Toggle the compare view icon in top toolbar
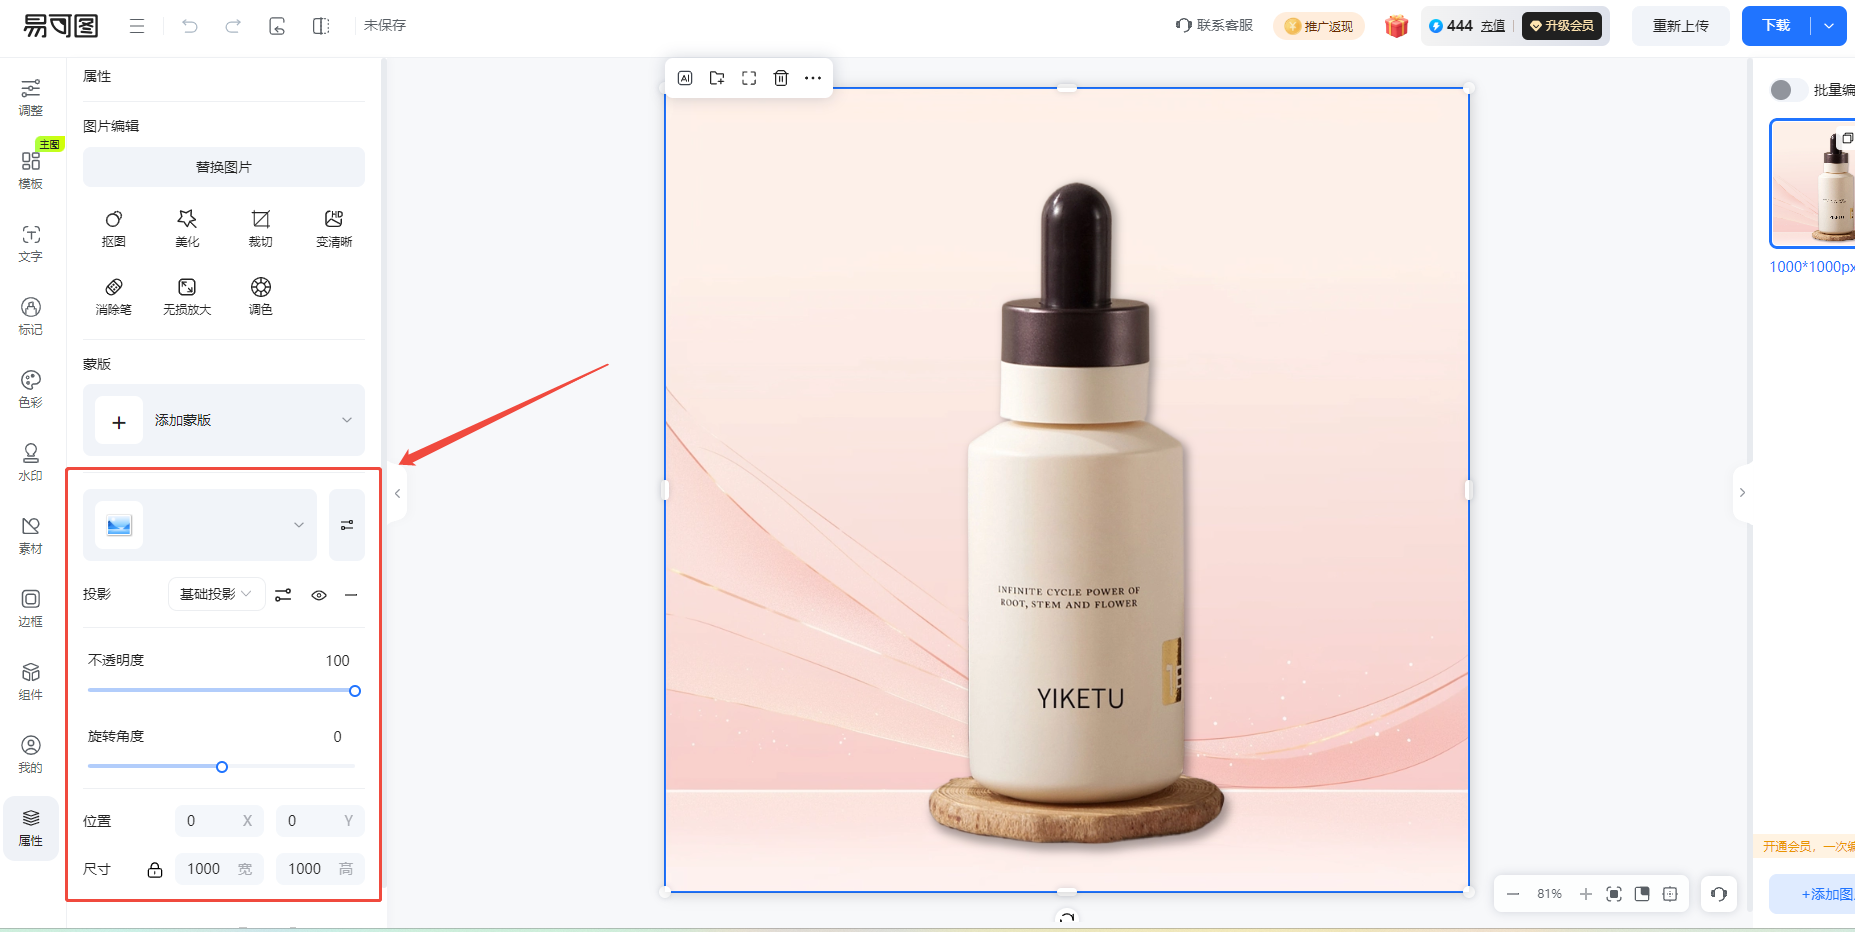The image size is (1855, 932). coord(321,26)
